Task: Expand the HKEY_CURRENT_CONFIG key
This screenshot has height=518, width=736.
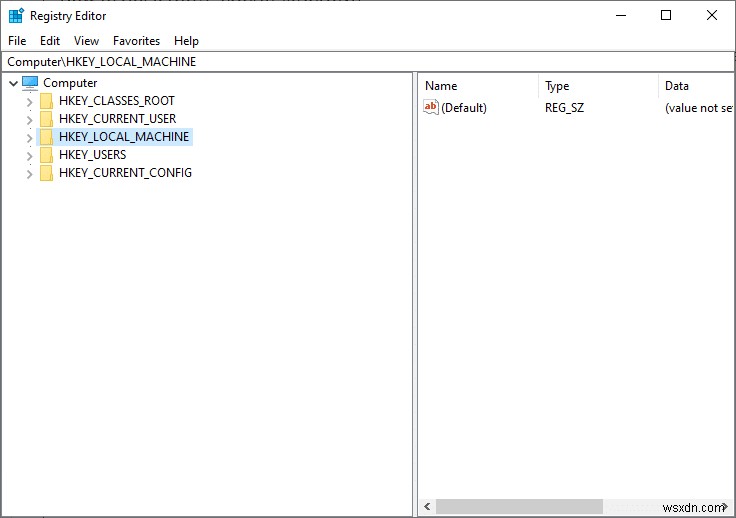Action: pyautogui.click(x=30, y=174)
